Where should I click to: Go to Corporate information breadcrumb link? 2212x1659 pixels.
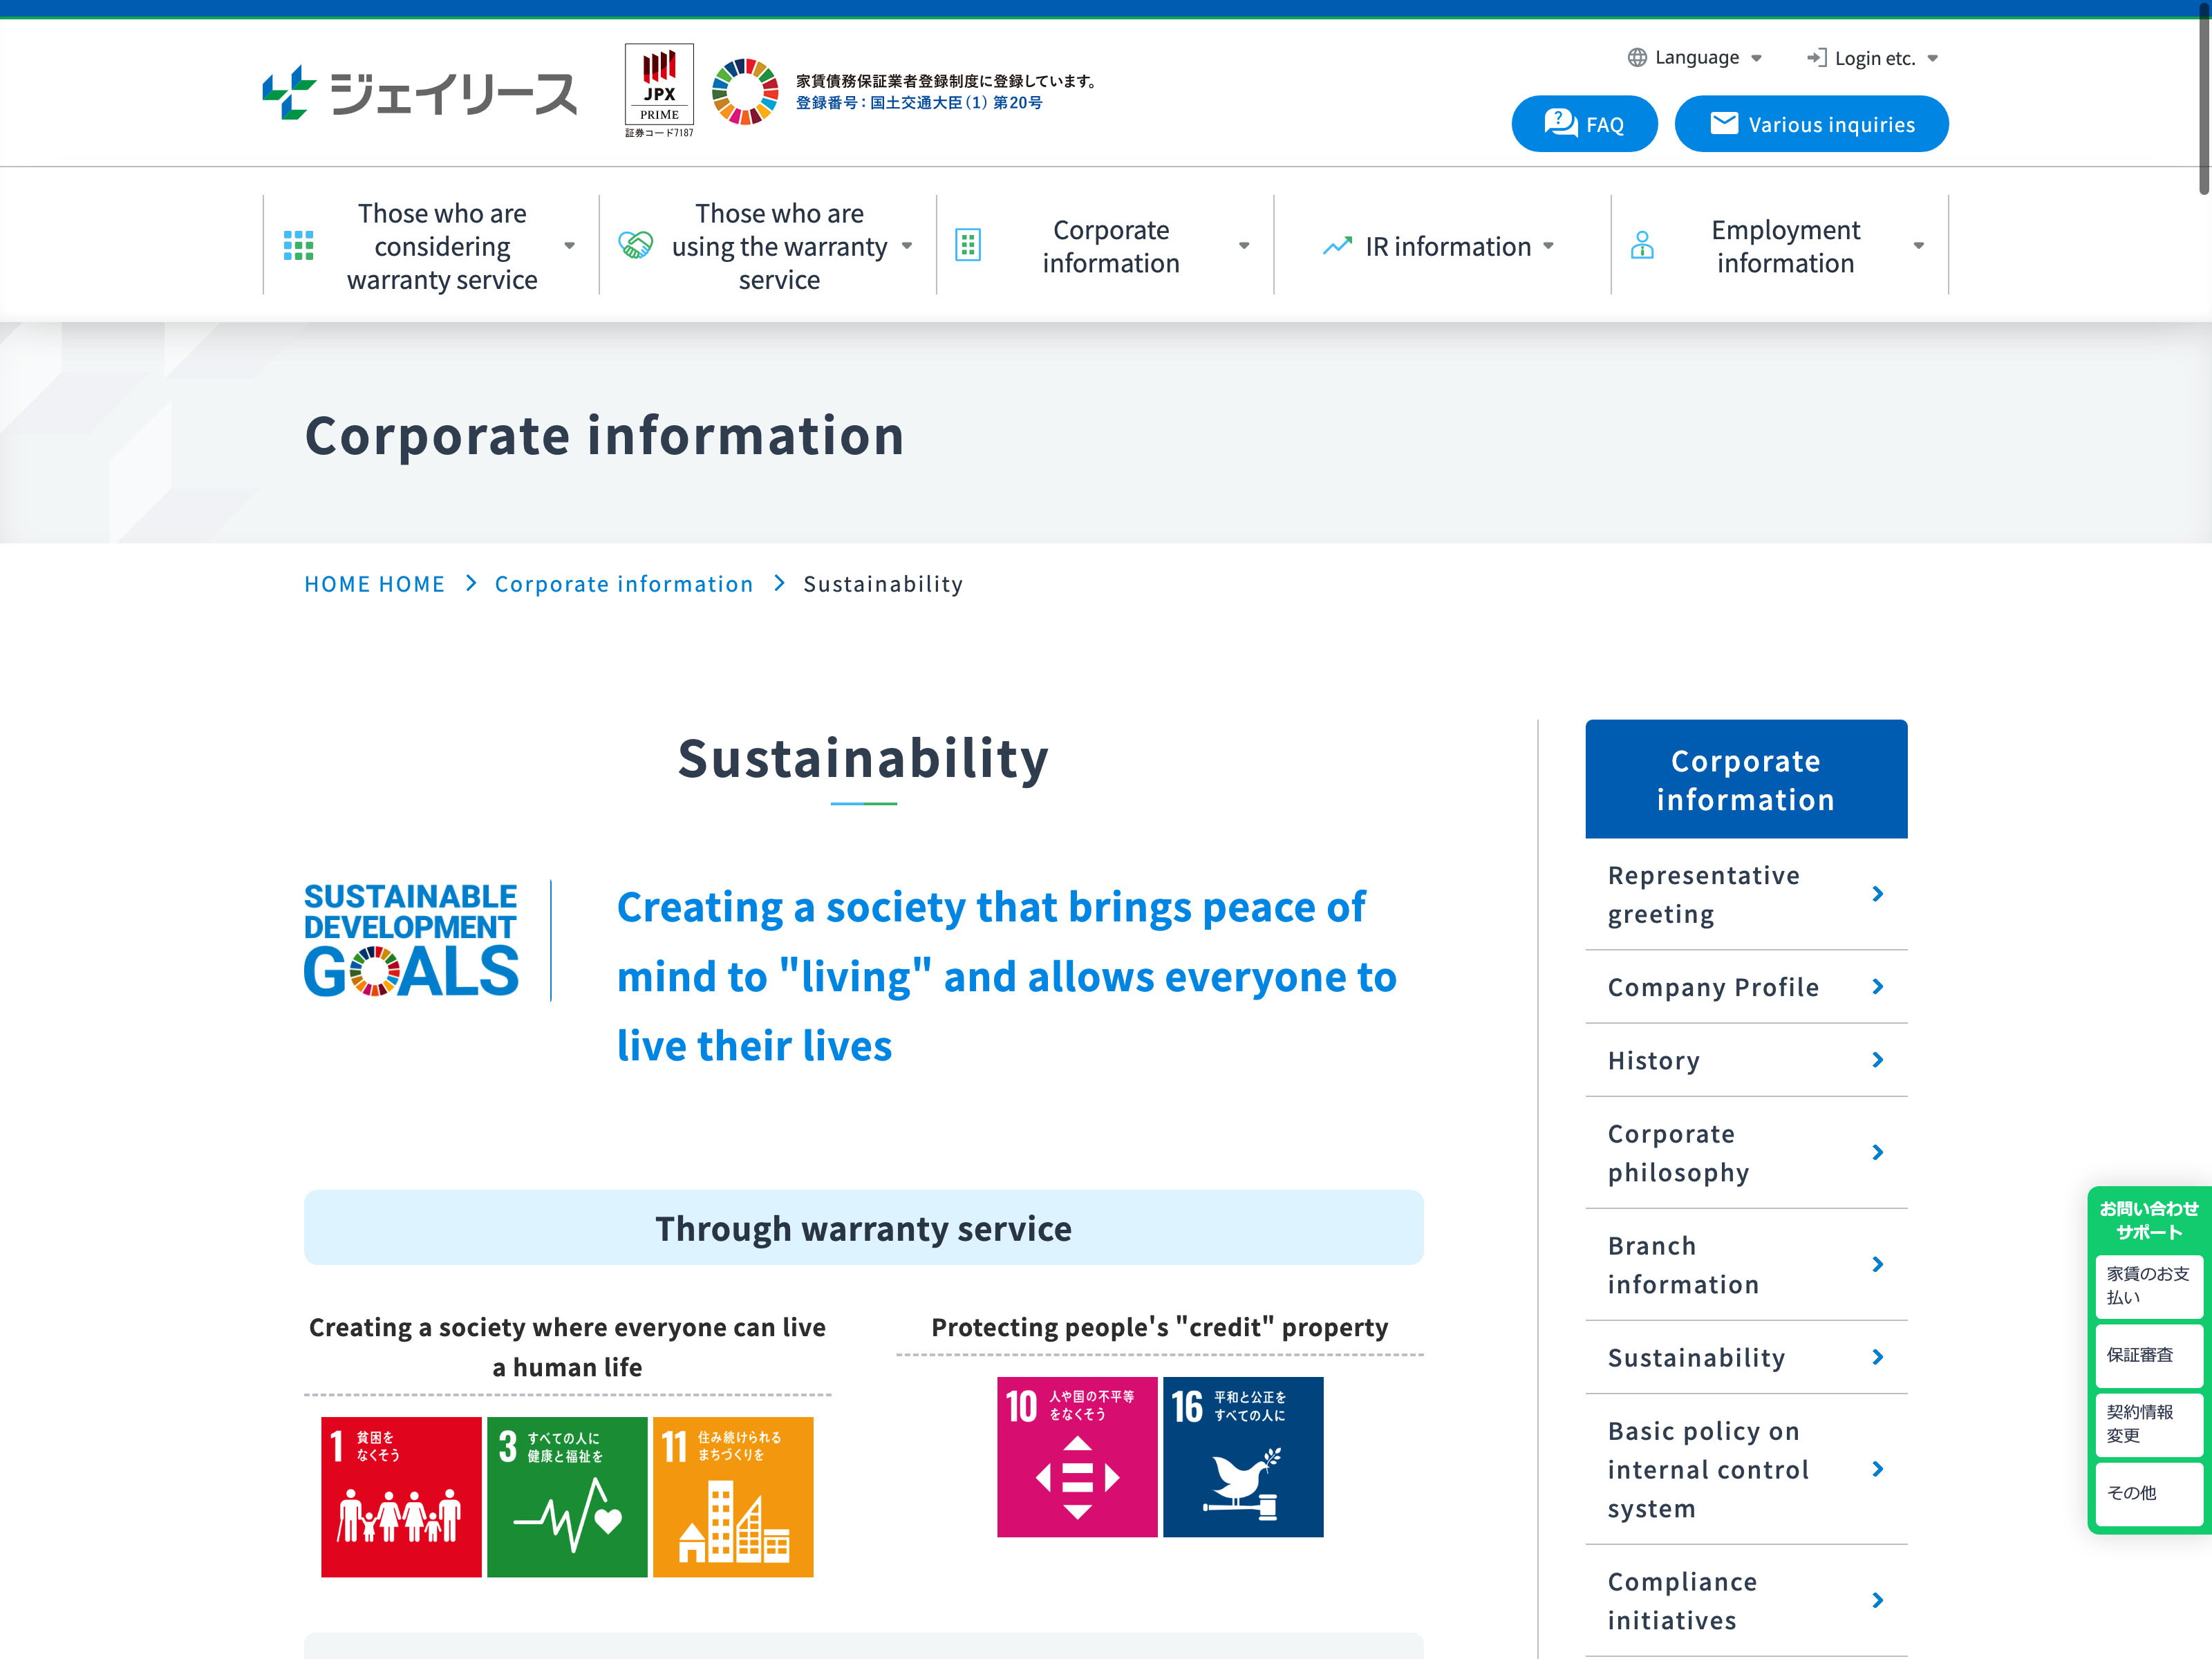coord(624,584)
